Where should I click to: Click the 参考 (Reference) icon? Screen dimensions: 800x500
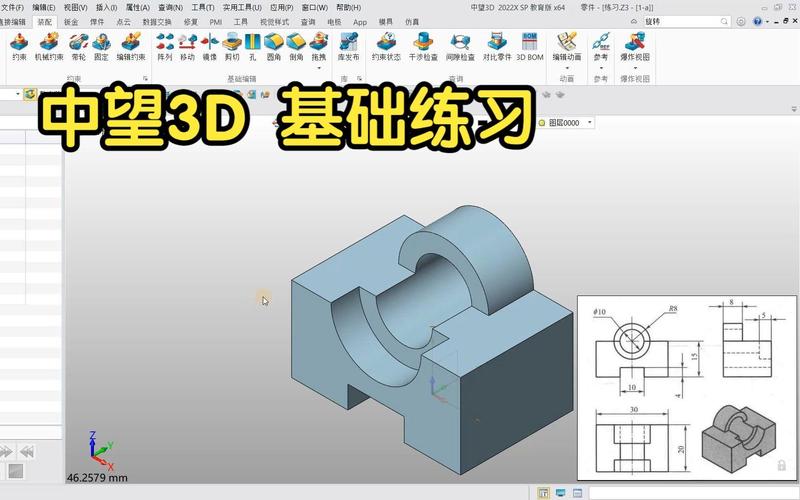click(x=601, y=42)
